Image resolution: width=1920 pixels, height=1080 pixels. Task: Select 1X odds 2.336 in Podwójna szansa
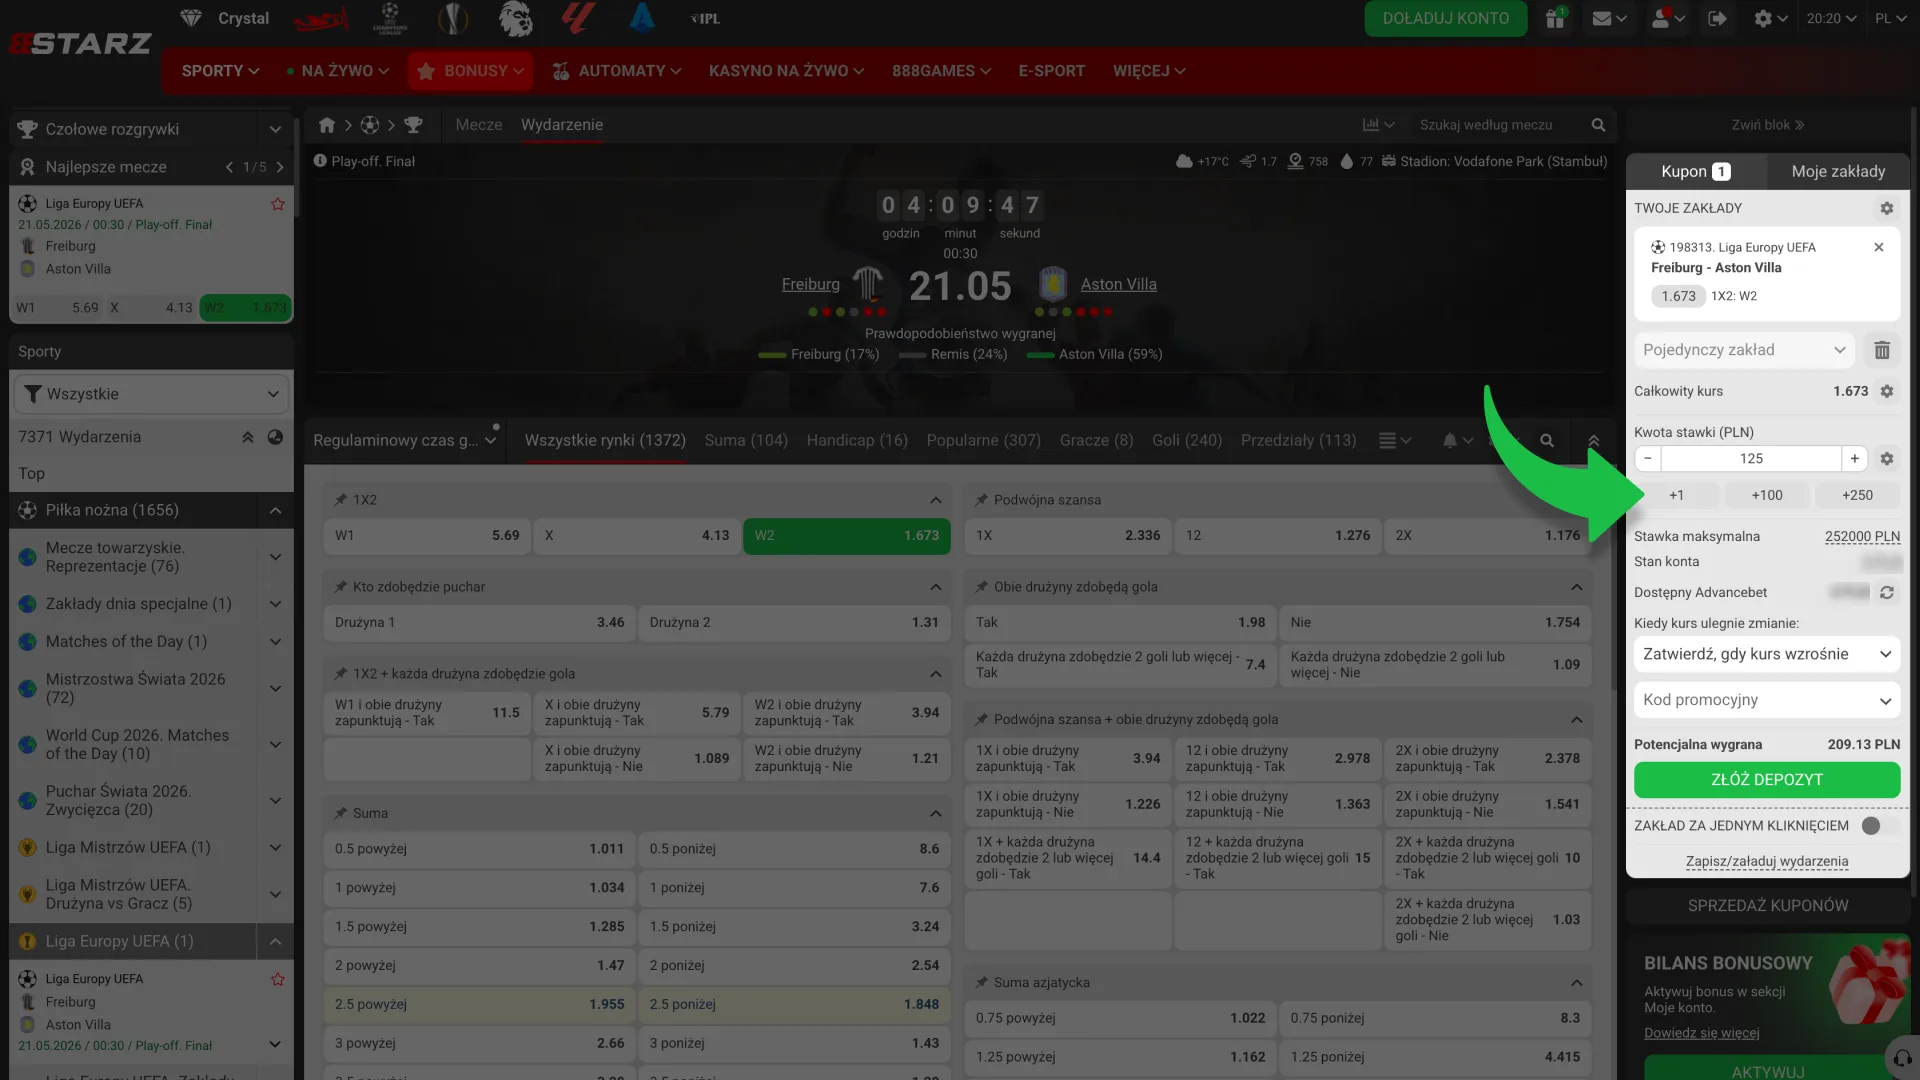click(1068, 536)
